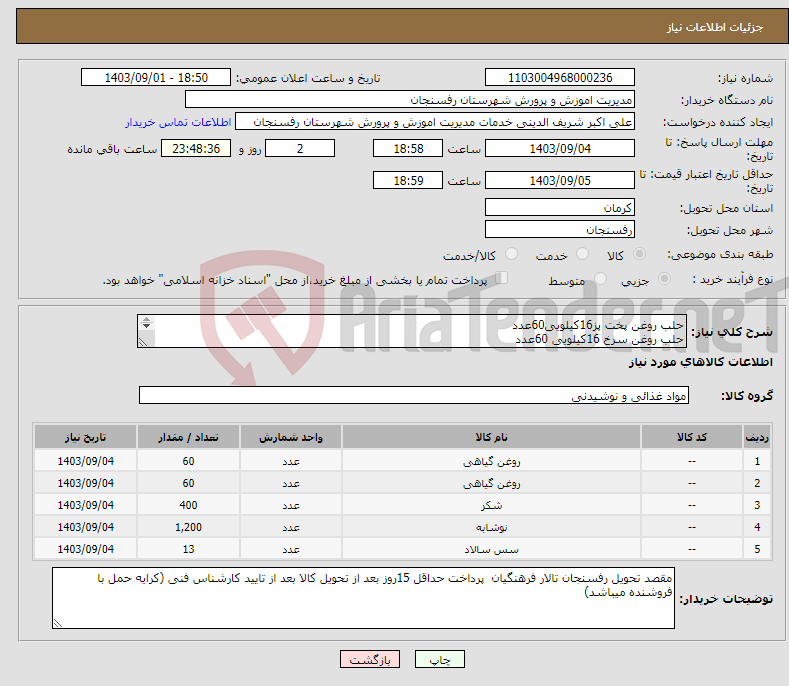This screenshot has height=686, width=789.
Task: Click the unit عدد in the نوشابه row
Action: point(291,527)
